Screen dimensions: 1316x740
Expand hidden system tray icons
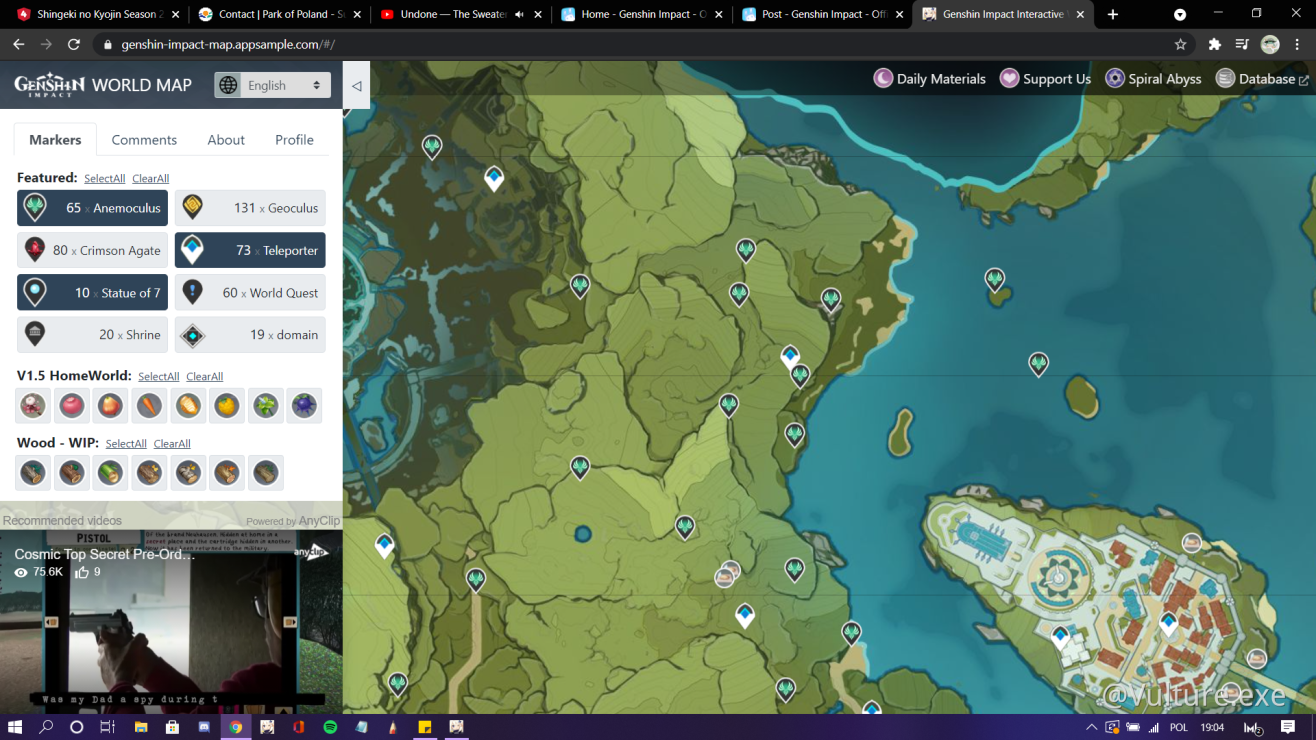click(x=1090, y=727)
